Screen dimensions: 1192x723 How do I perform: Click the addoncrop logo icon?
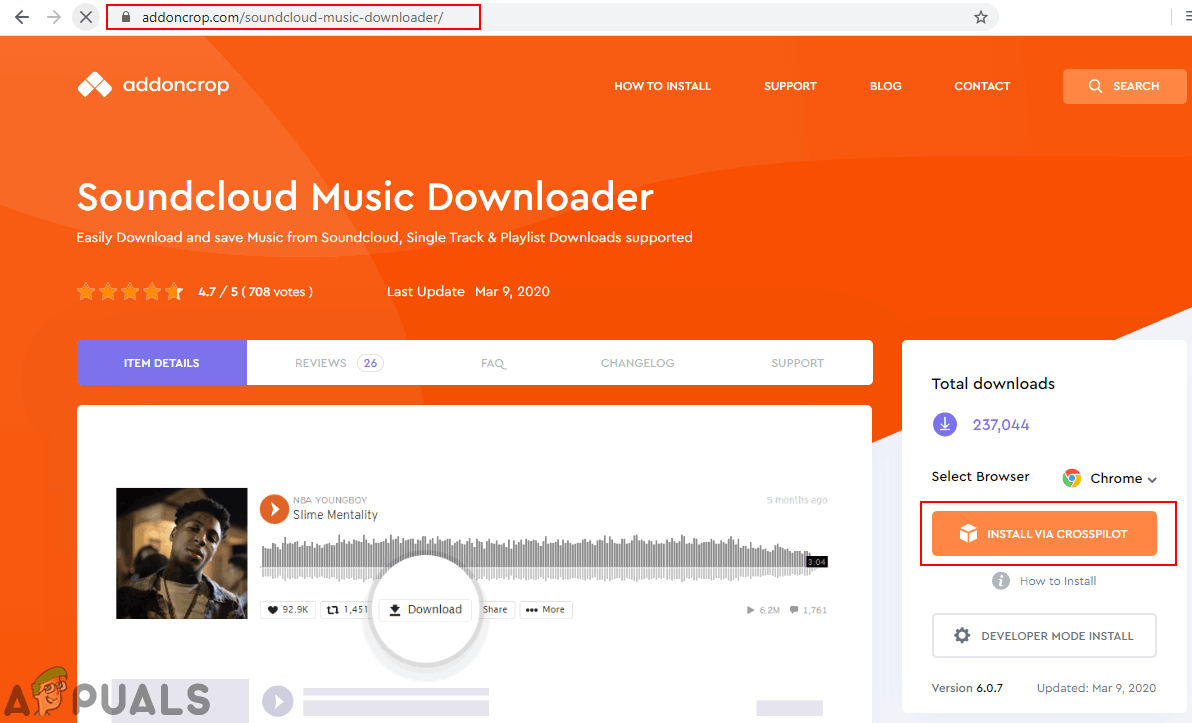93,85
